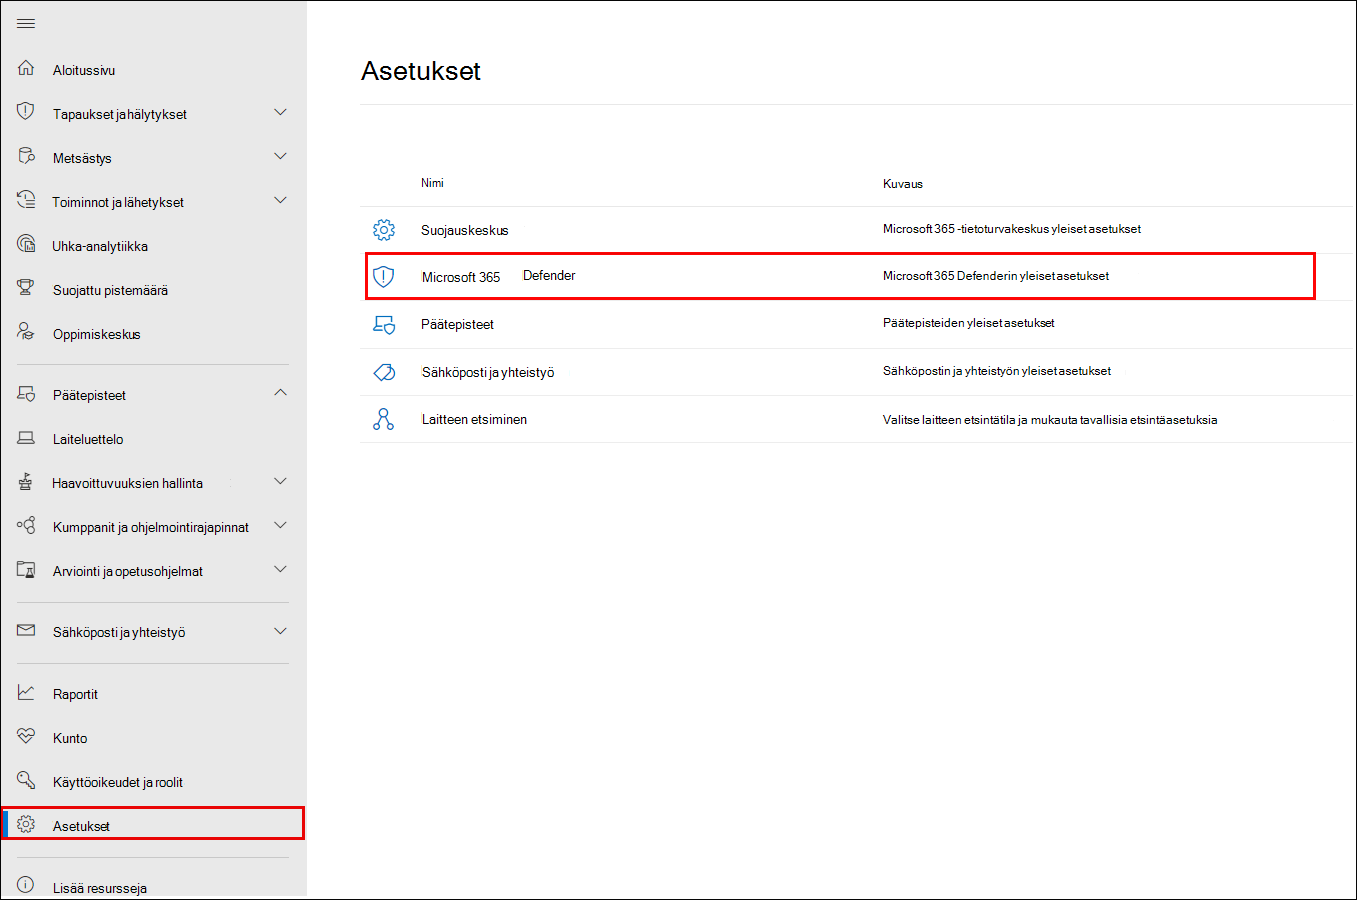Click the device icon in Päätepisteet settings row

point(383,324)
